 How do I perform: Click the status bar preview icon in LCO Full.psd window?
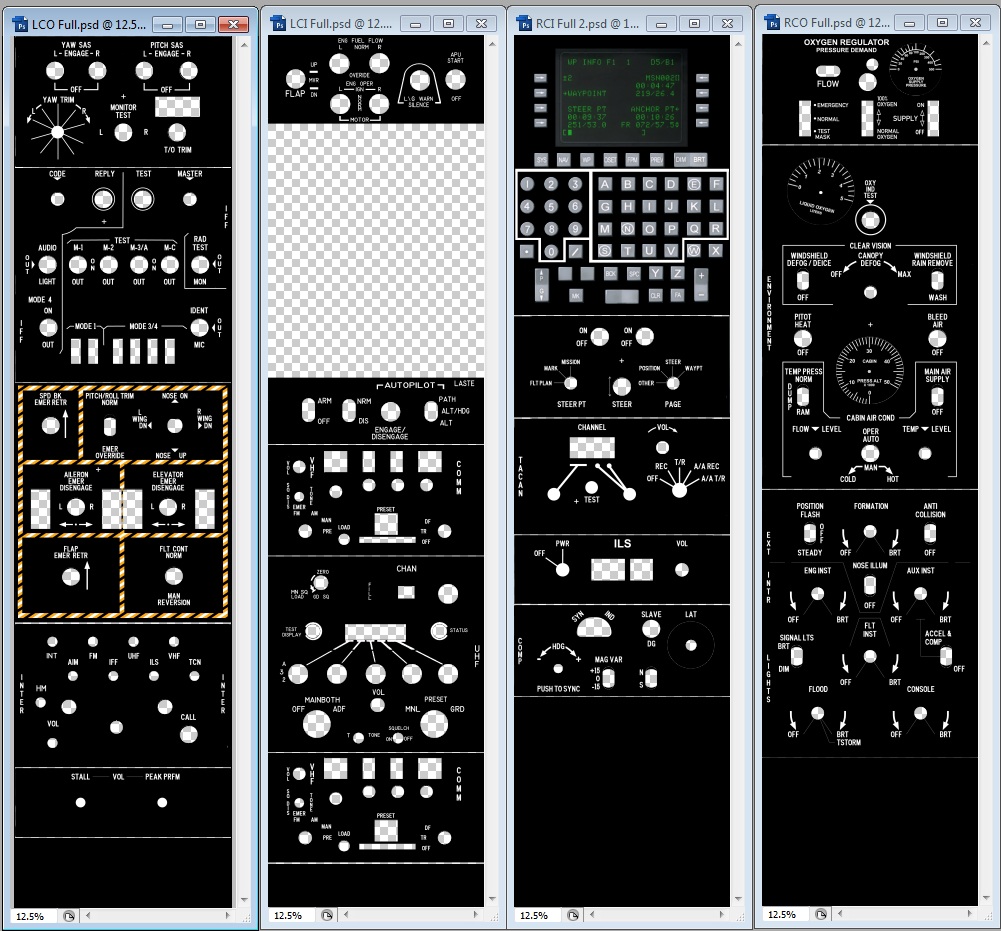coord(69,916)
